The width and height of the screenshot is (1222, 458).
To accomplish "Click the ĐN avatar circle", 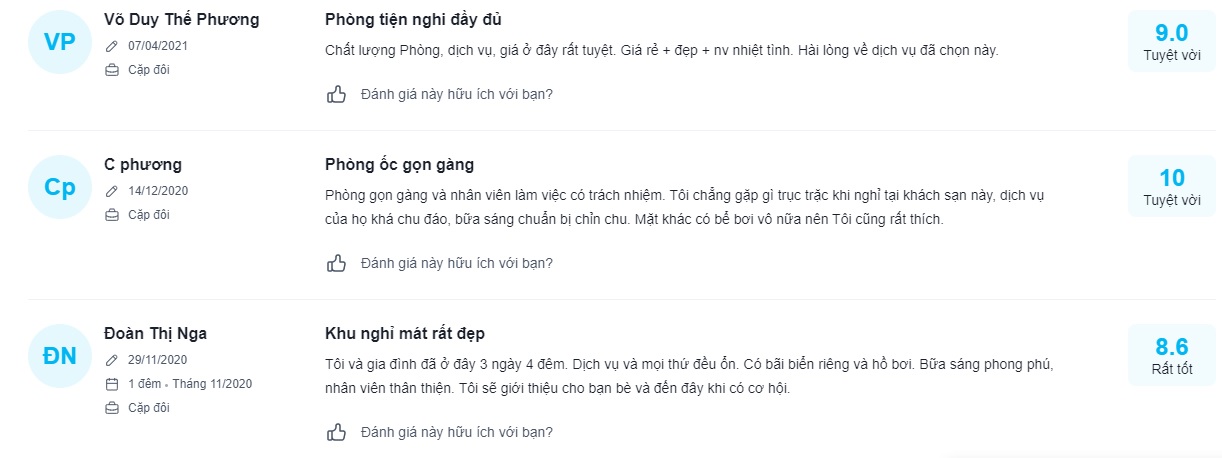I will click(60, 356).
